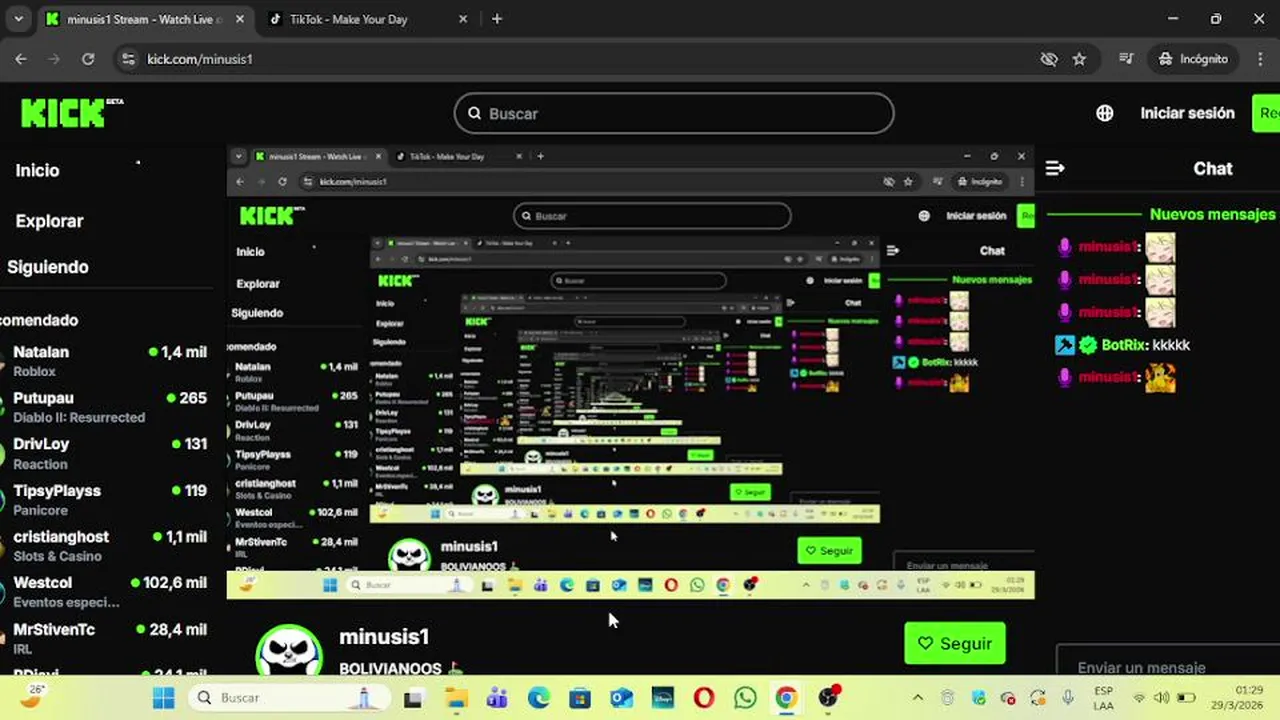Click Iniciar sesión

point(1187,113)
